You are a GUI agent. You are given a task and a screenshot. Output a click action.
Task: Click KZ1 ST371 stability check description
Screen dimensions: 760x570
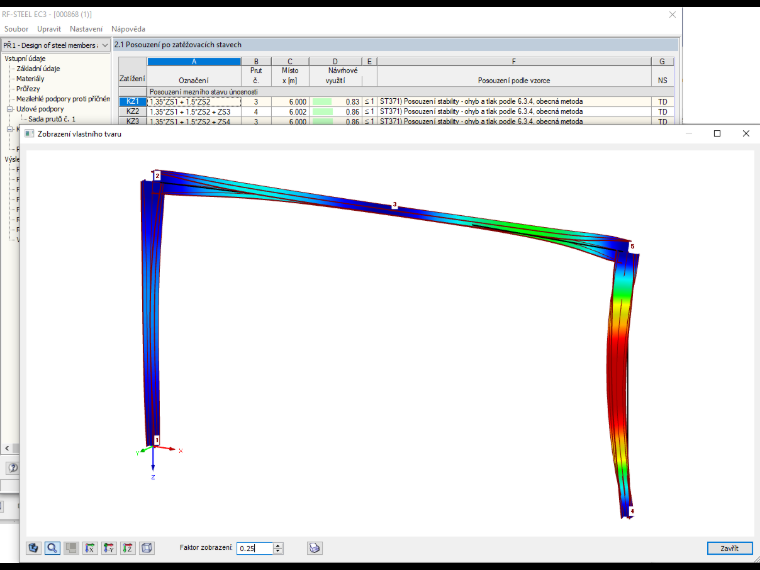[x=481, y=102]
